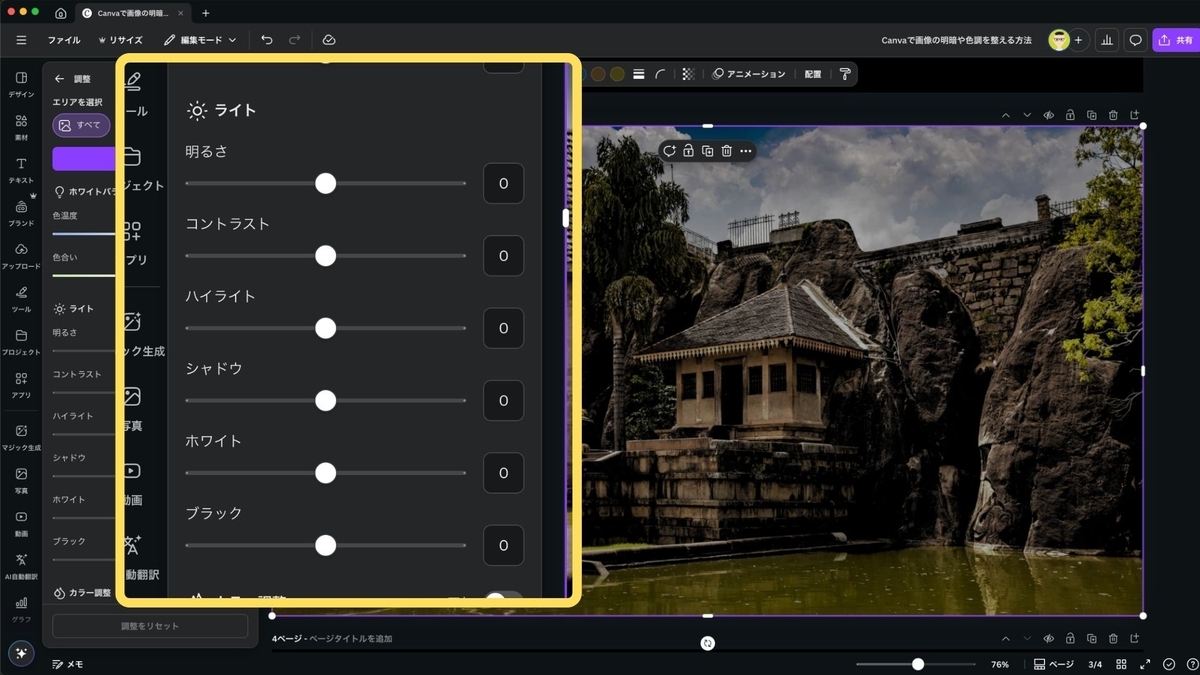Open the グラフ panel in sidebar
Image resolution: width=1200 pixels, height=675 pixels.
pos(21,609)
